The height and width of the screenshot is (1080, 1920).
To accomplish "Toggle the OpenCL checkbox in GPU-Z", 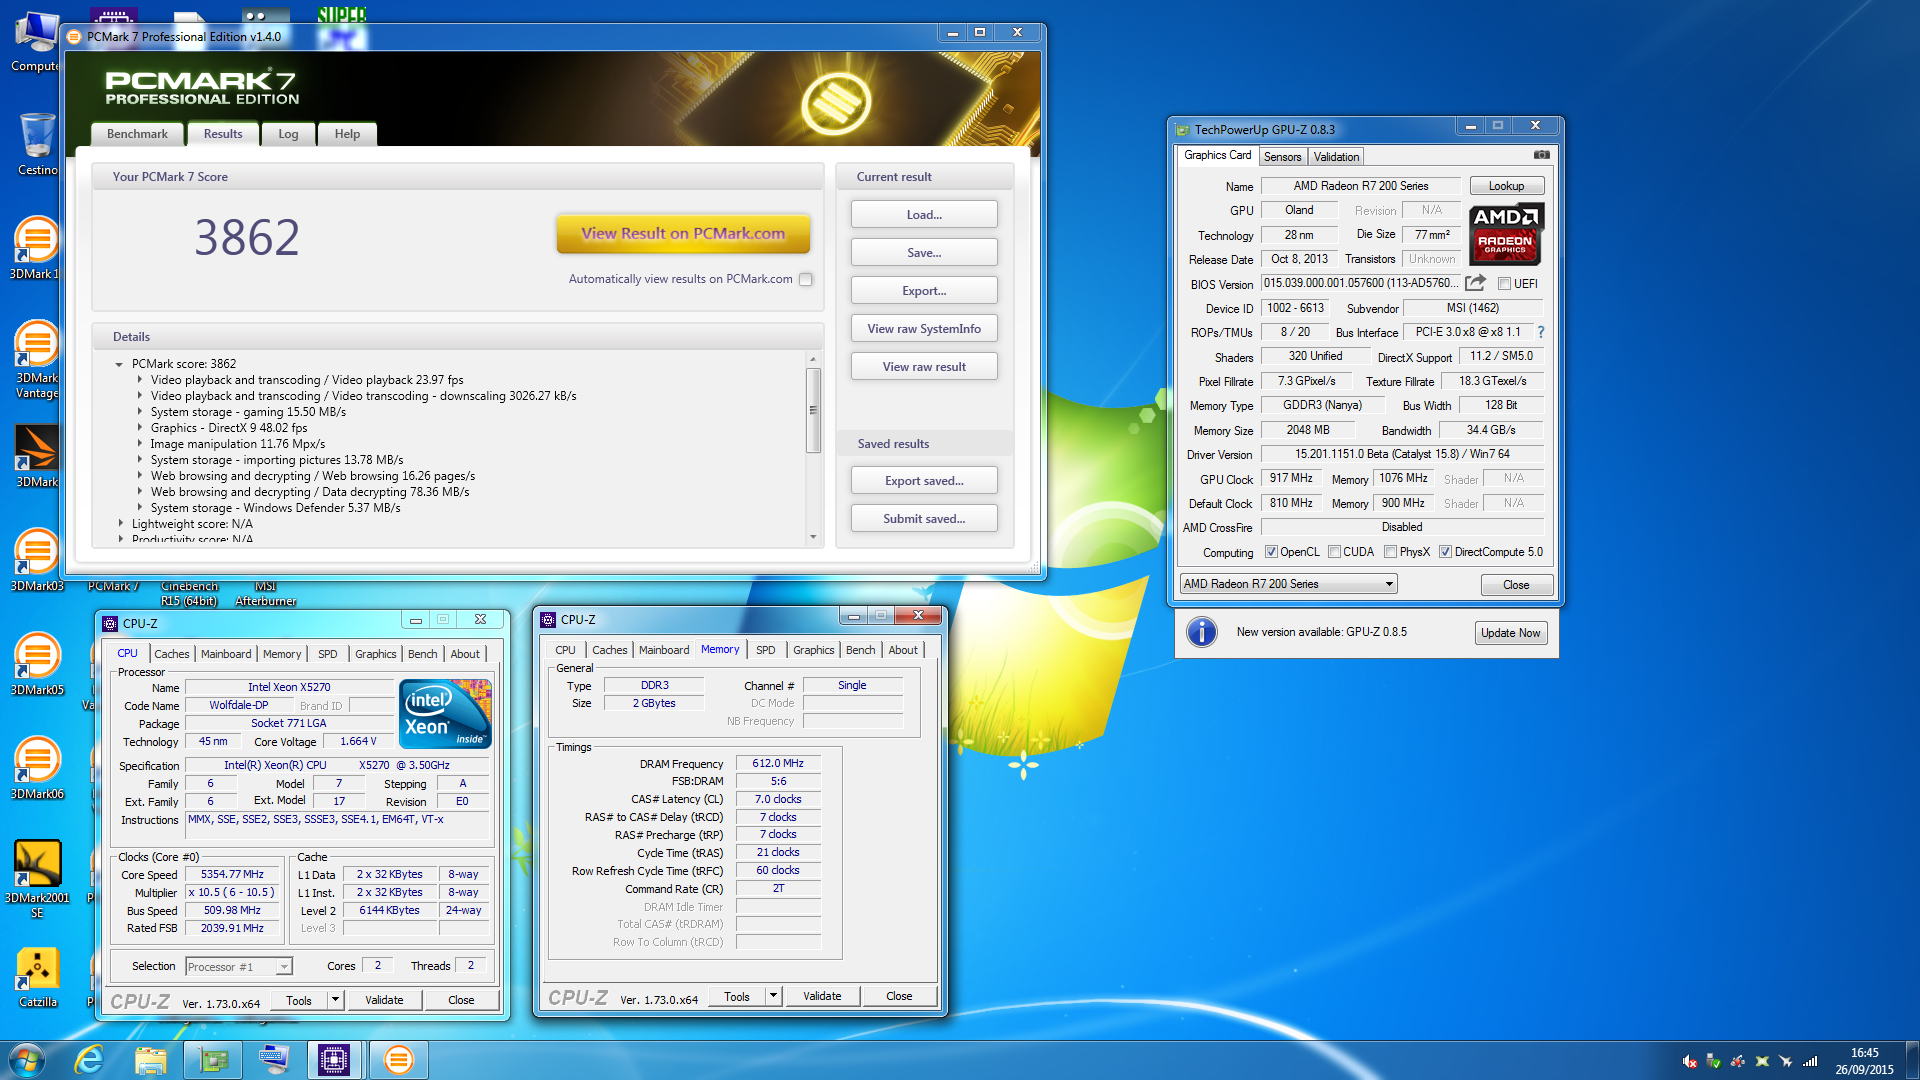I will coord(1271,552).
